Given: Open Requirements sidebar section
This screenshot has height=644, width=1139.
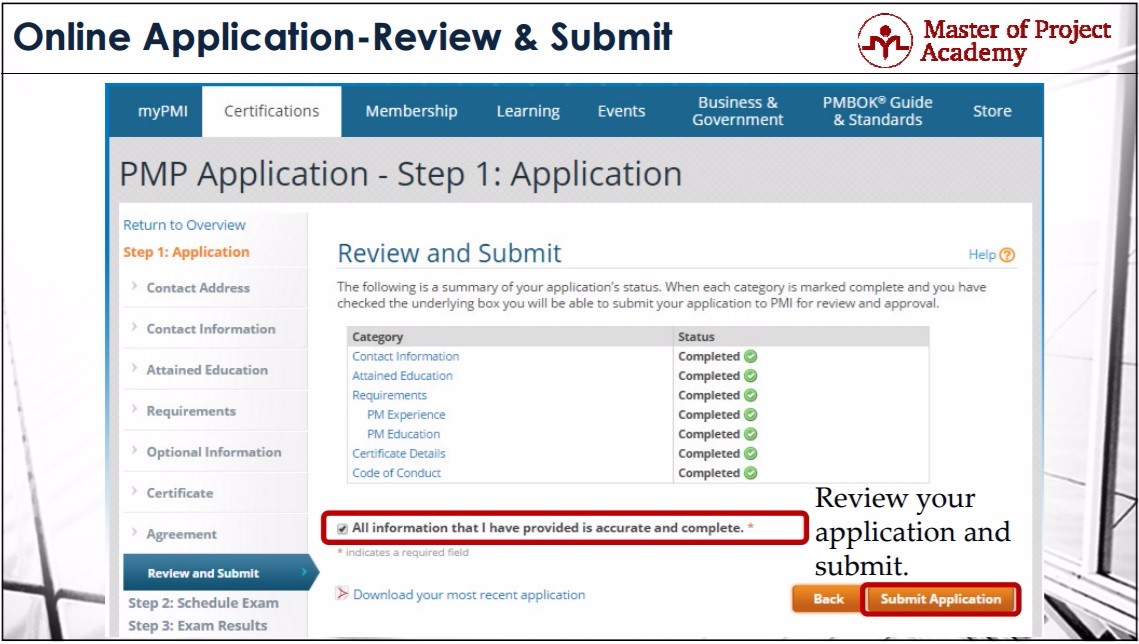Looking at the screenshot, I should 191,411.
